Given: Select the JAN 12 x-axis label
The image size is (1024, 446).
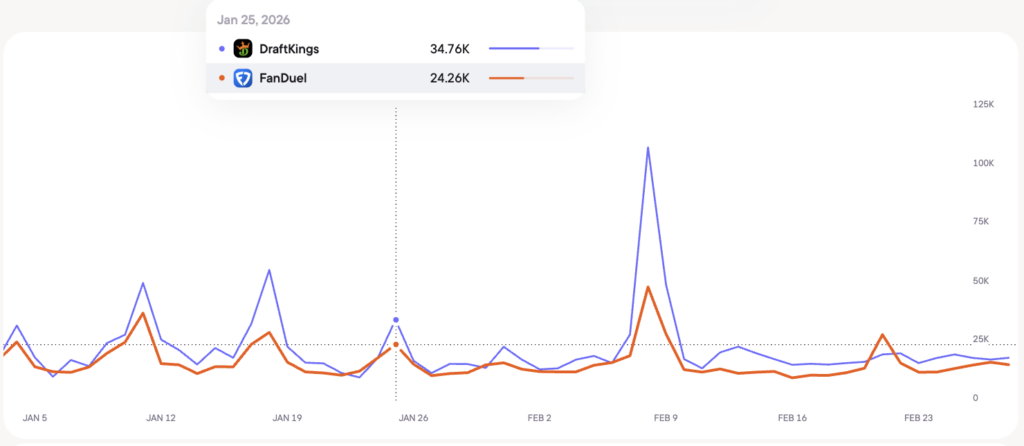Looking at the screenshot, I should click(161, 418).
